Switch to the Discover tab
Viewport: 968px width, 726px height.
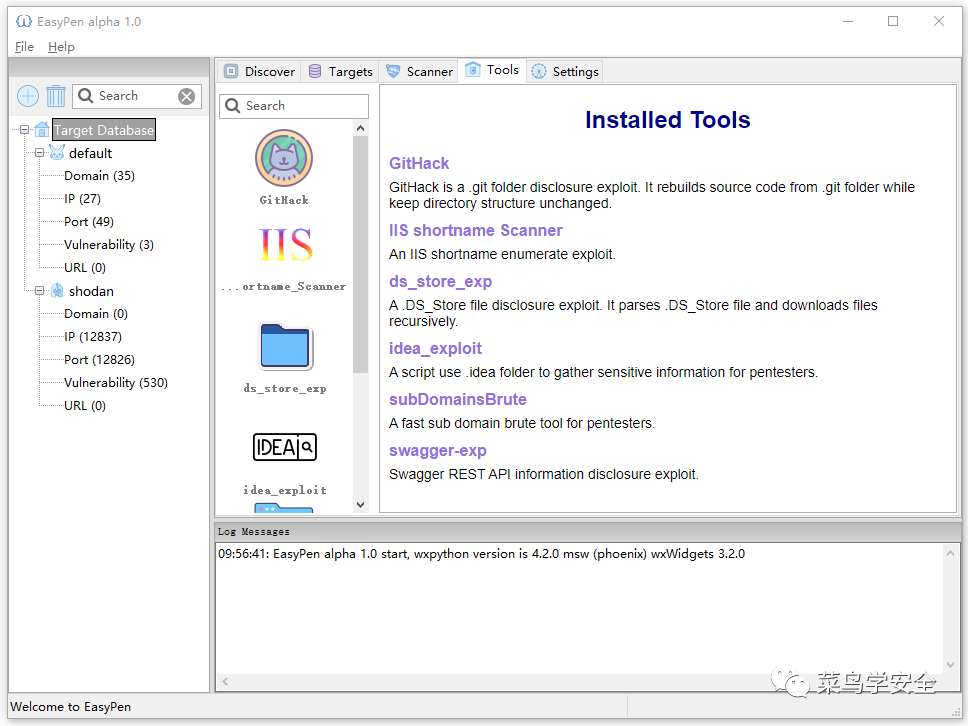pos(259,72)
